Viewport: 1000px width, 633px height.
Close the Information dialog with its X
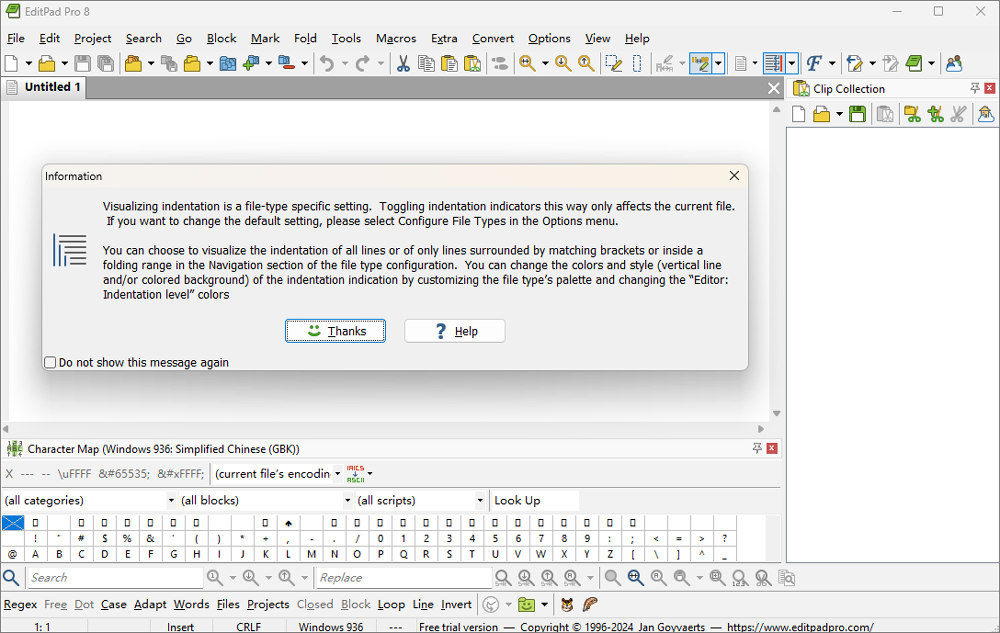click(734, 176)
